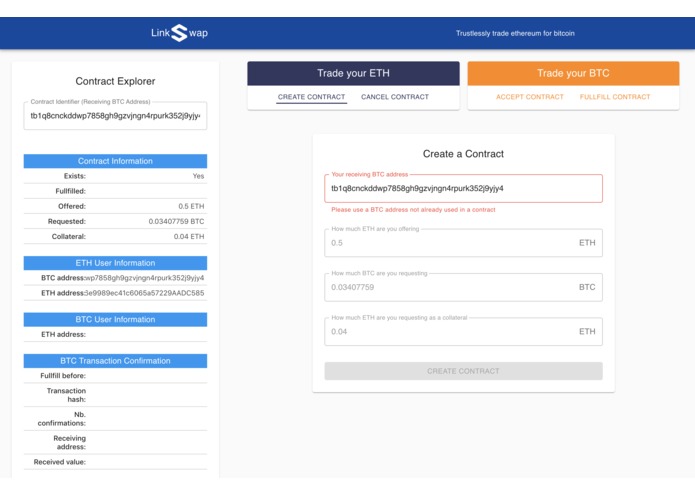Open the Accept Contract tab
Screen dimensions: 695x494
coord(530,97)
